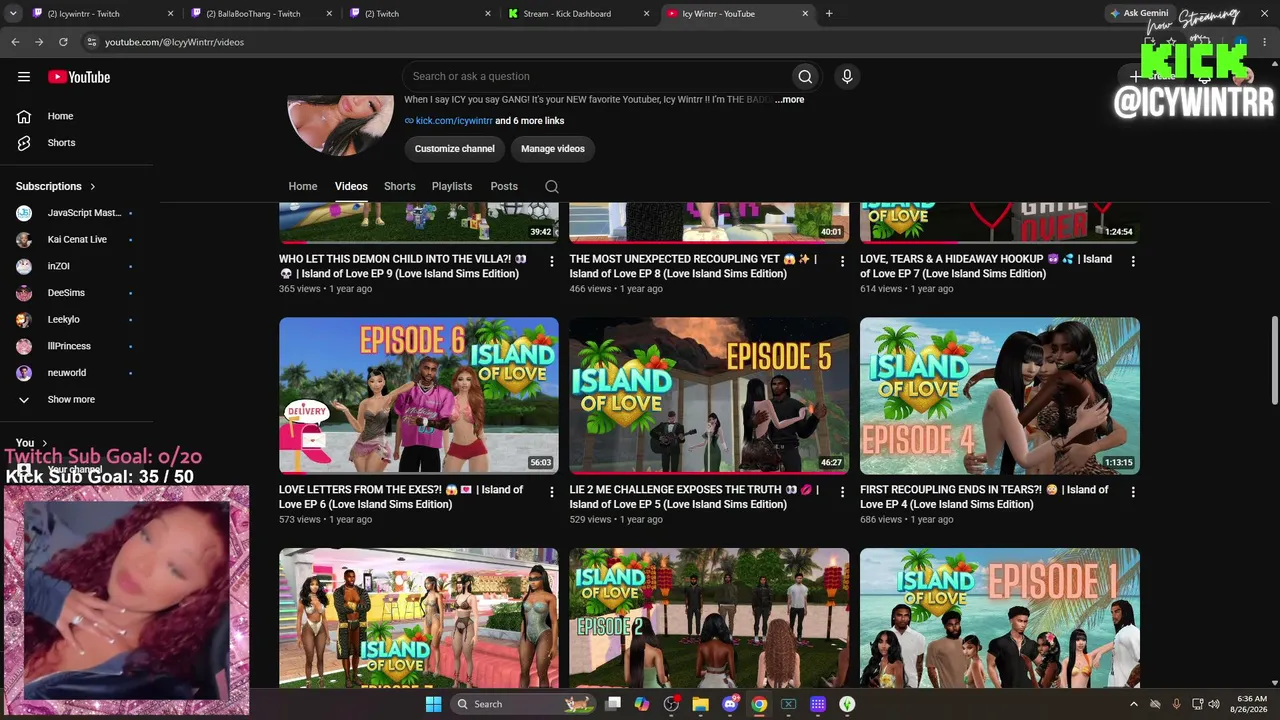Screen dimensions: 1280x720
Task: Open the Windows Start menu
Action: click(x=433, y=704)
